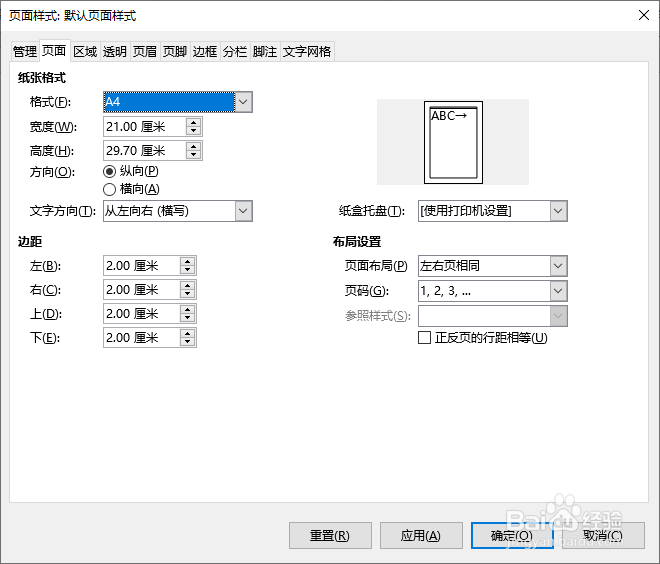The image size is (660, 564).
Task: Open the 区域 tab
Action: (x=85, y=51)
